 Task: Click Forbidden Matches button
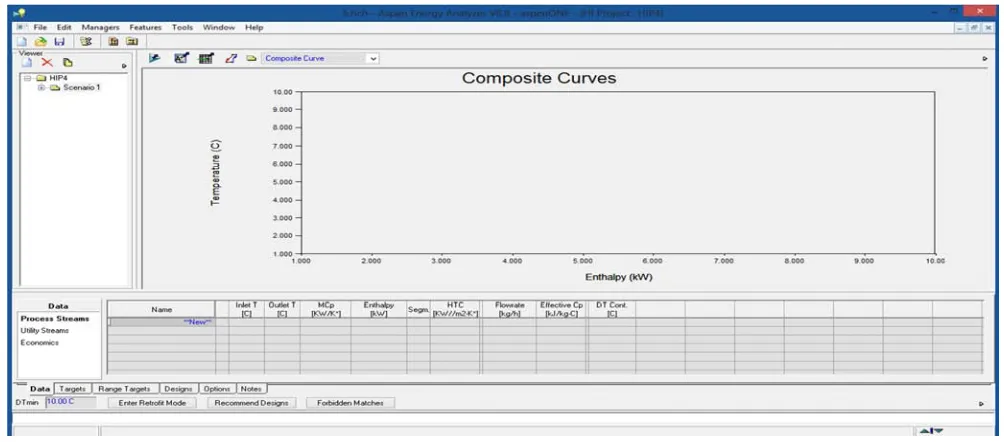tap(350, 404)
